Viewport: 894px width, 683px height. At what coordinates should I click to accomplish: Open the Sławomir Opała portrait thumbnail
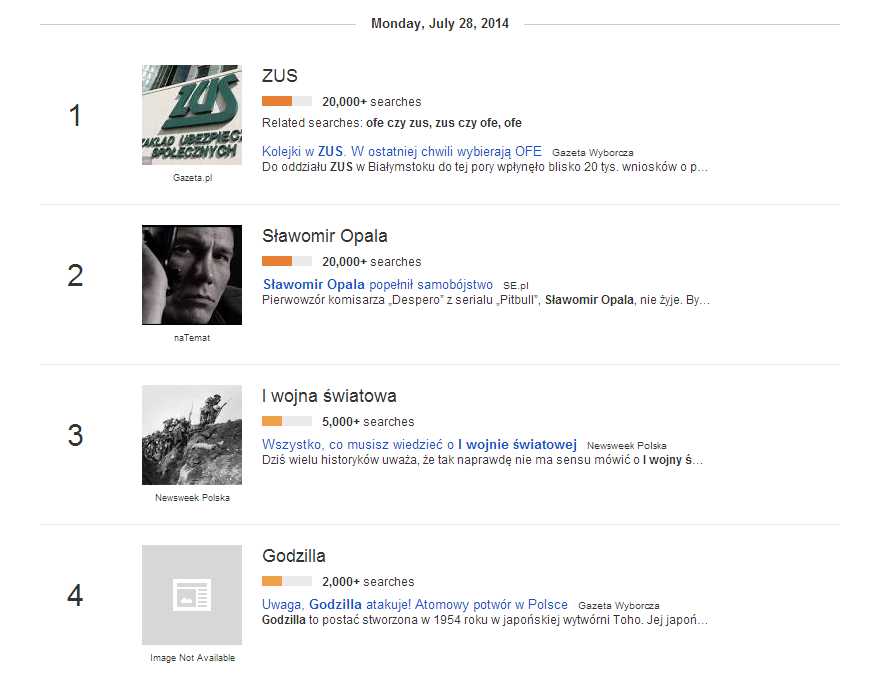coord(192,275)
